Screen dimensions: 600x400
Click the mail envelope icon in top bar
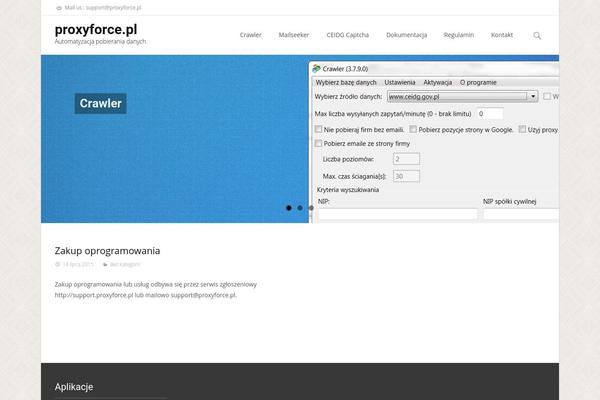click(59, 8)
